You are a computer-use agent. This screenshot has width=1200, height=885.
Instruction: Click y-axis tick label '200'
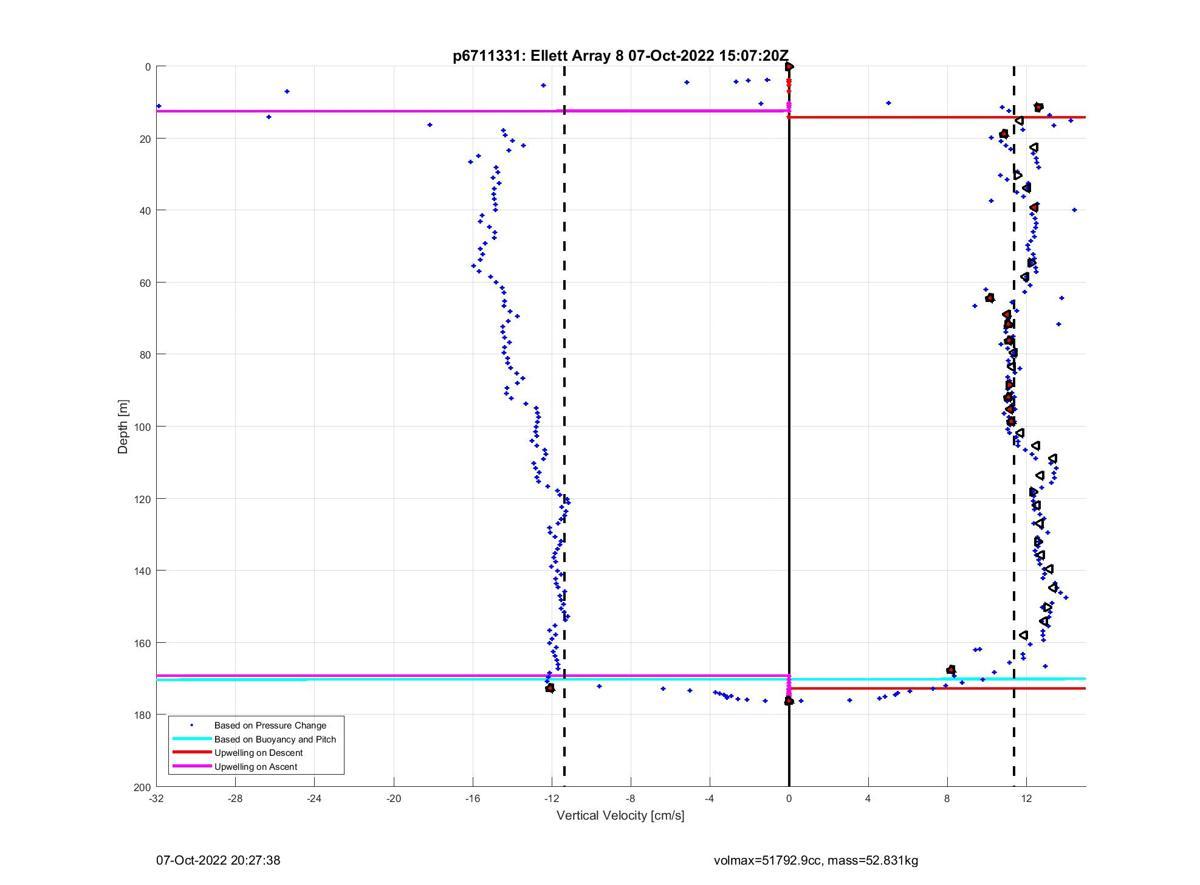pos(142,787)
